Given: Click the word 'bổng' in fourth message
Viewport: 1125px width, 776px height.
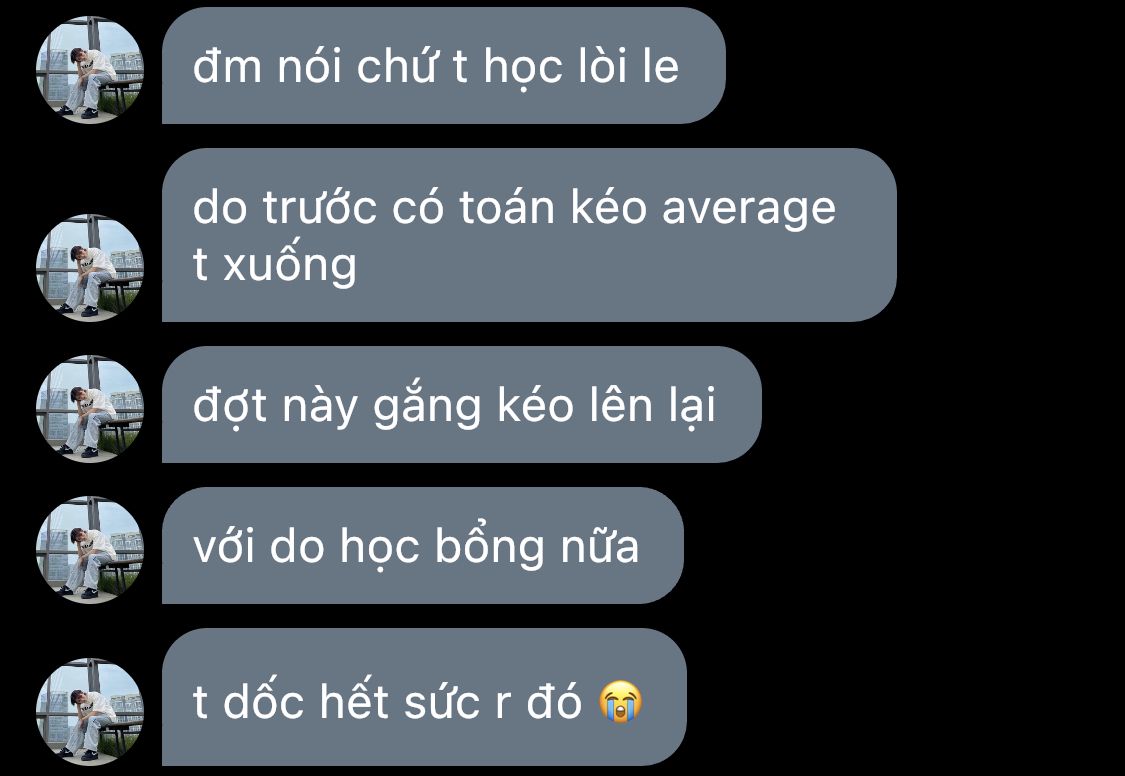Looking at the screenshot, I should point(489,546).
